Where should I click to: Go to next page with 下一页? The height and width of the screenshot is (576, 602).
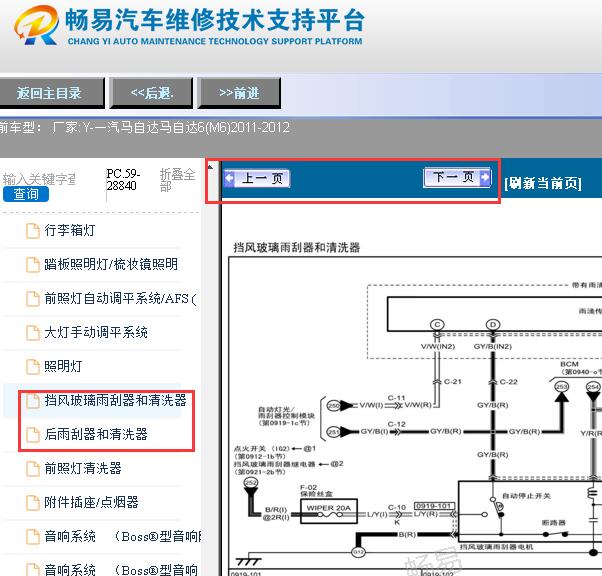click(x=457, y=177)
